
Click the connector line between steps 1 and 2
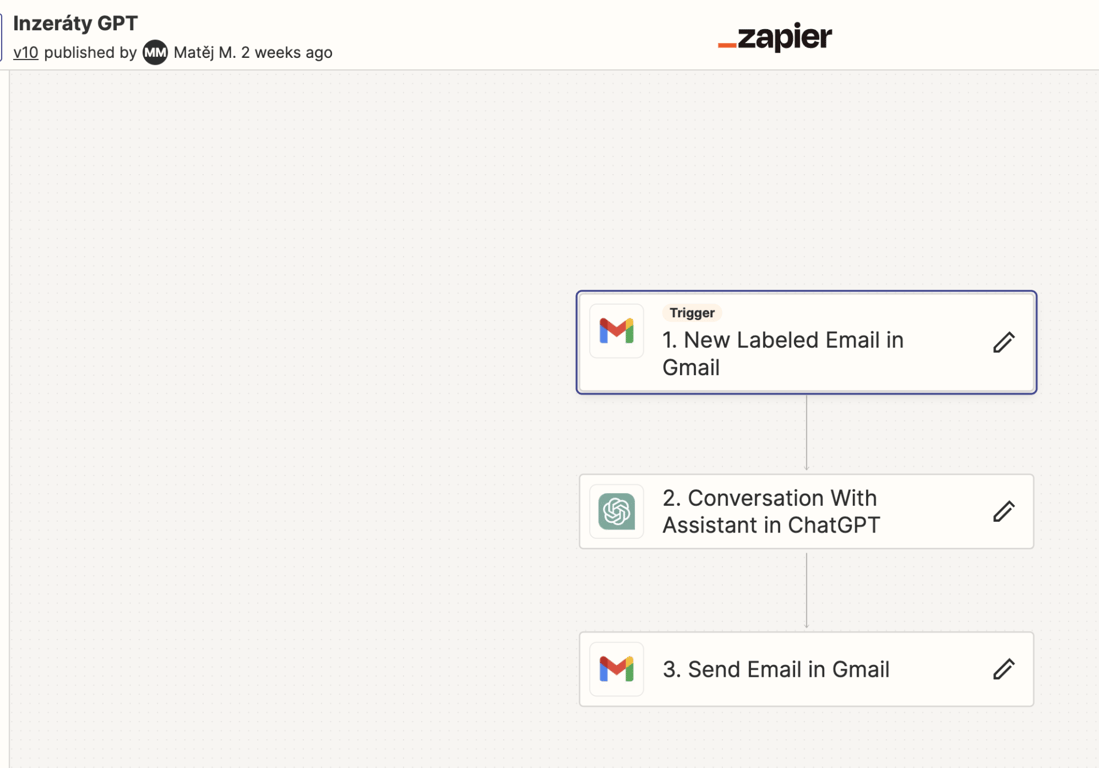(x=806, y=433)
